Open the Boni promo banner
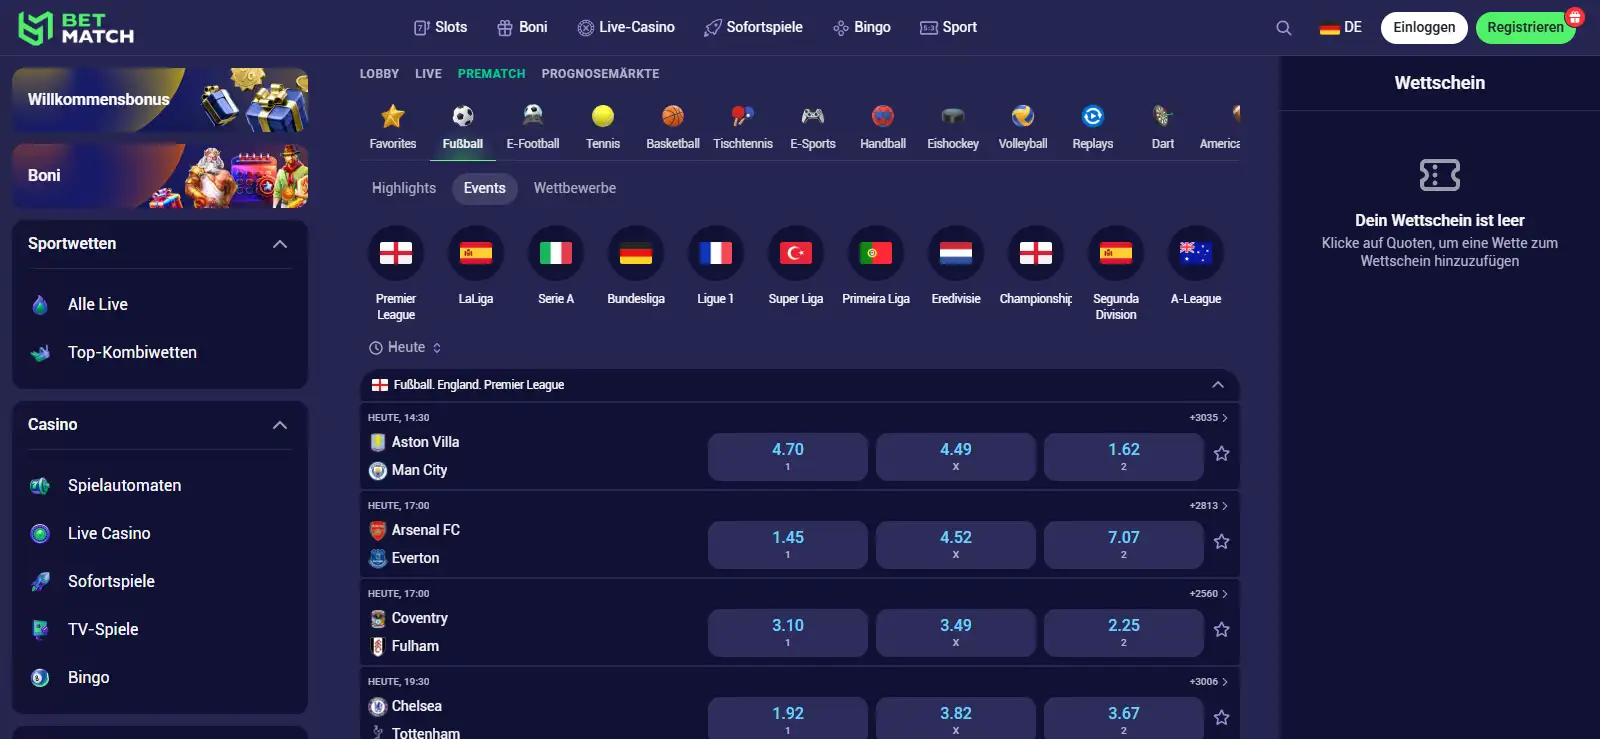The height and width of the screenshot is (739, 1600). (160, 176)
